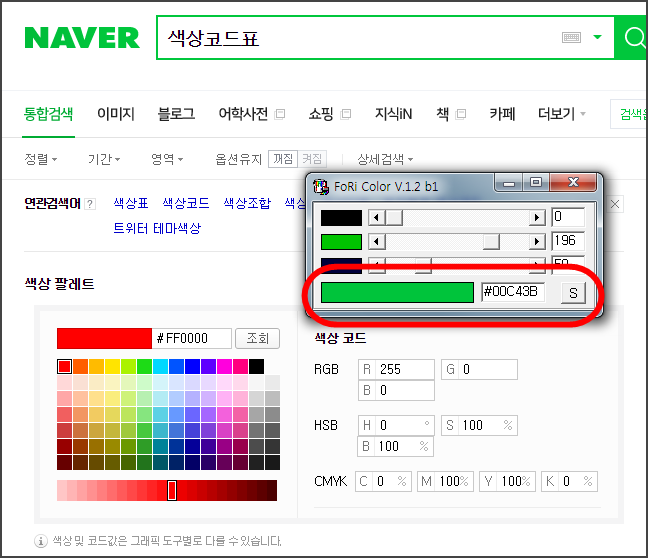The width and height of the screenshot is (648, 558).
Task: Set 옵션유지 to 꺼짐
Action: (283, 159)
